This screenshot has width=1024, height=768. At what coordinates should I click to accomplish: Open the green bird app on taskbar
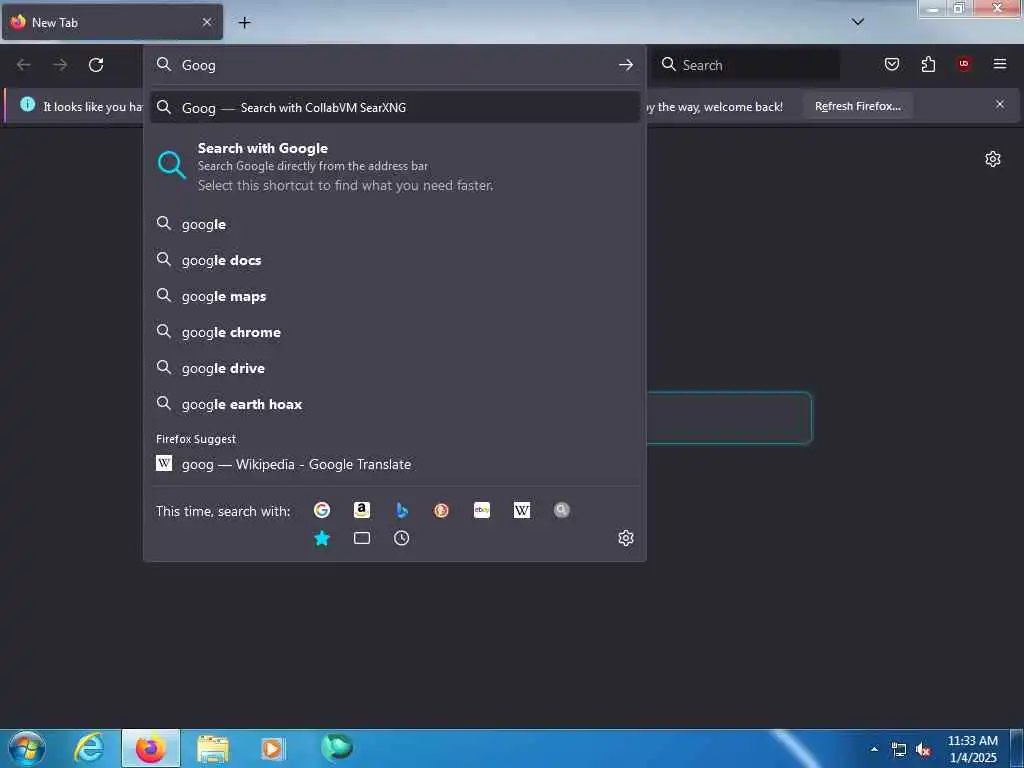click(337, 747)
